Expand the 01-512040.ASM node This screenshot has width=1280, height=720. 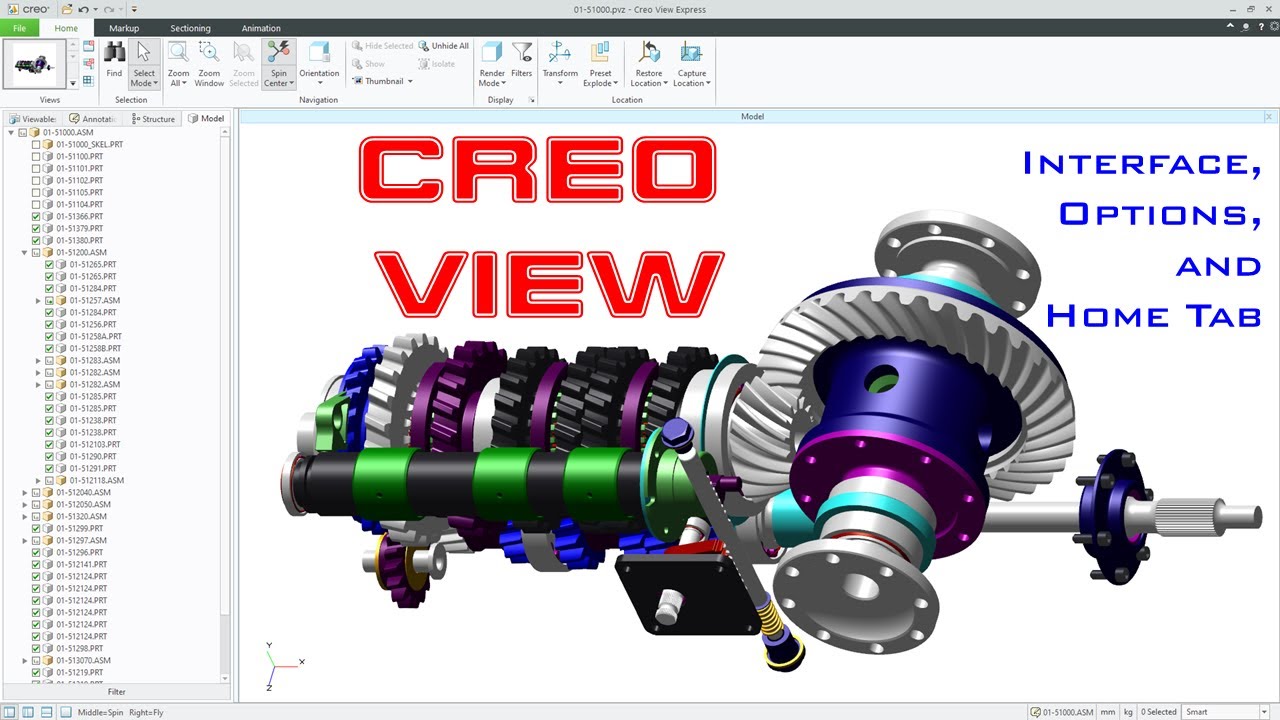click(x=25, y=492)
